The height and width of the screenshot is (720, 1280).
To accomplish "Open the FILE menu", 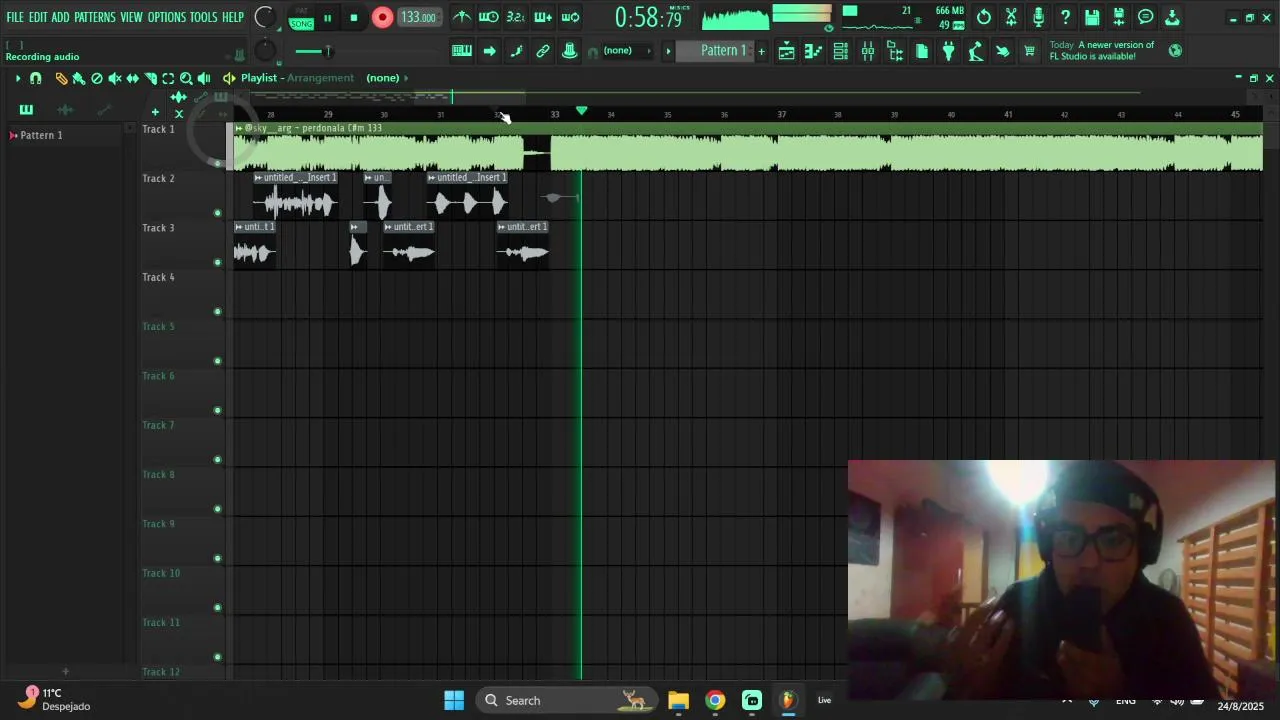I will point(15,17).
